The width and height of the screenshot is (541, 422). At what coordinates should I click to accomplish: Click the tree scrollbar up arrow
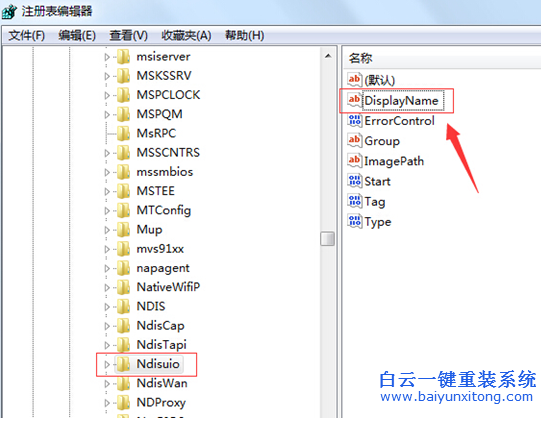pyautogui.click(x=328, y=56)
